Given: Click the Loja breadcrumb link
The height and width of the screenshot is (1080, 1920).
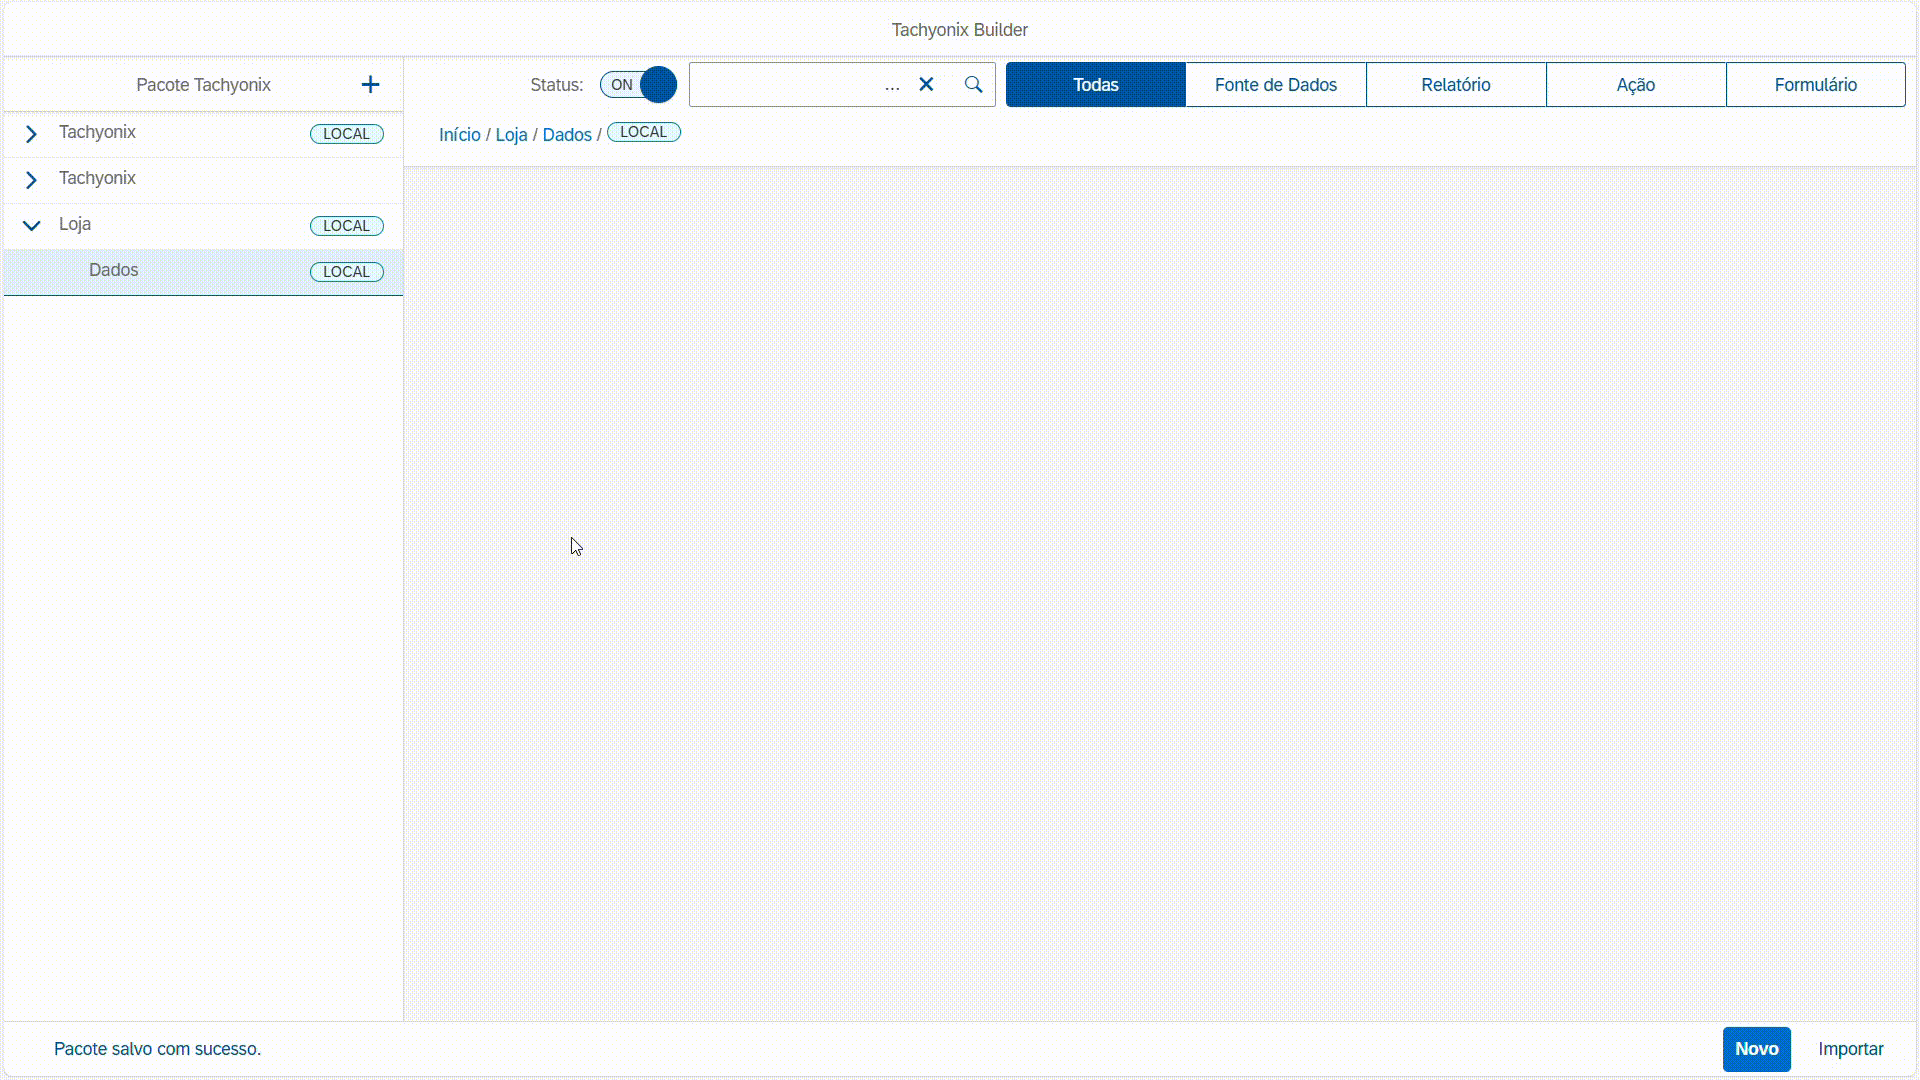Looking at the screenshot, I should (511, 135).
